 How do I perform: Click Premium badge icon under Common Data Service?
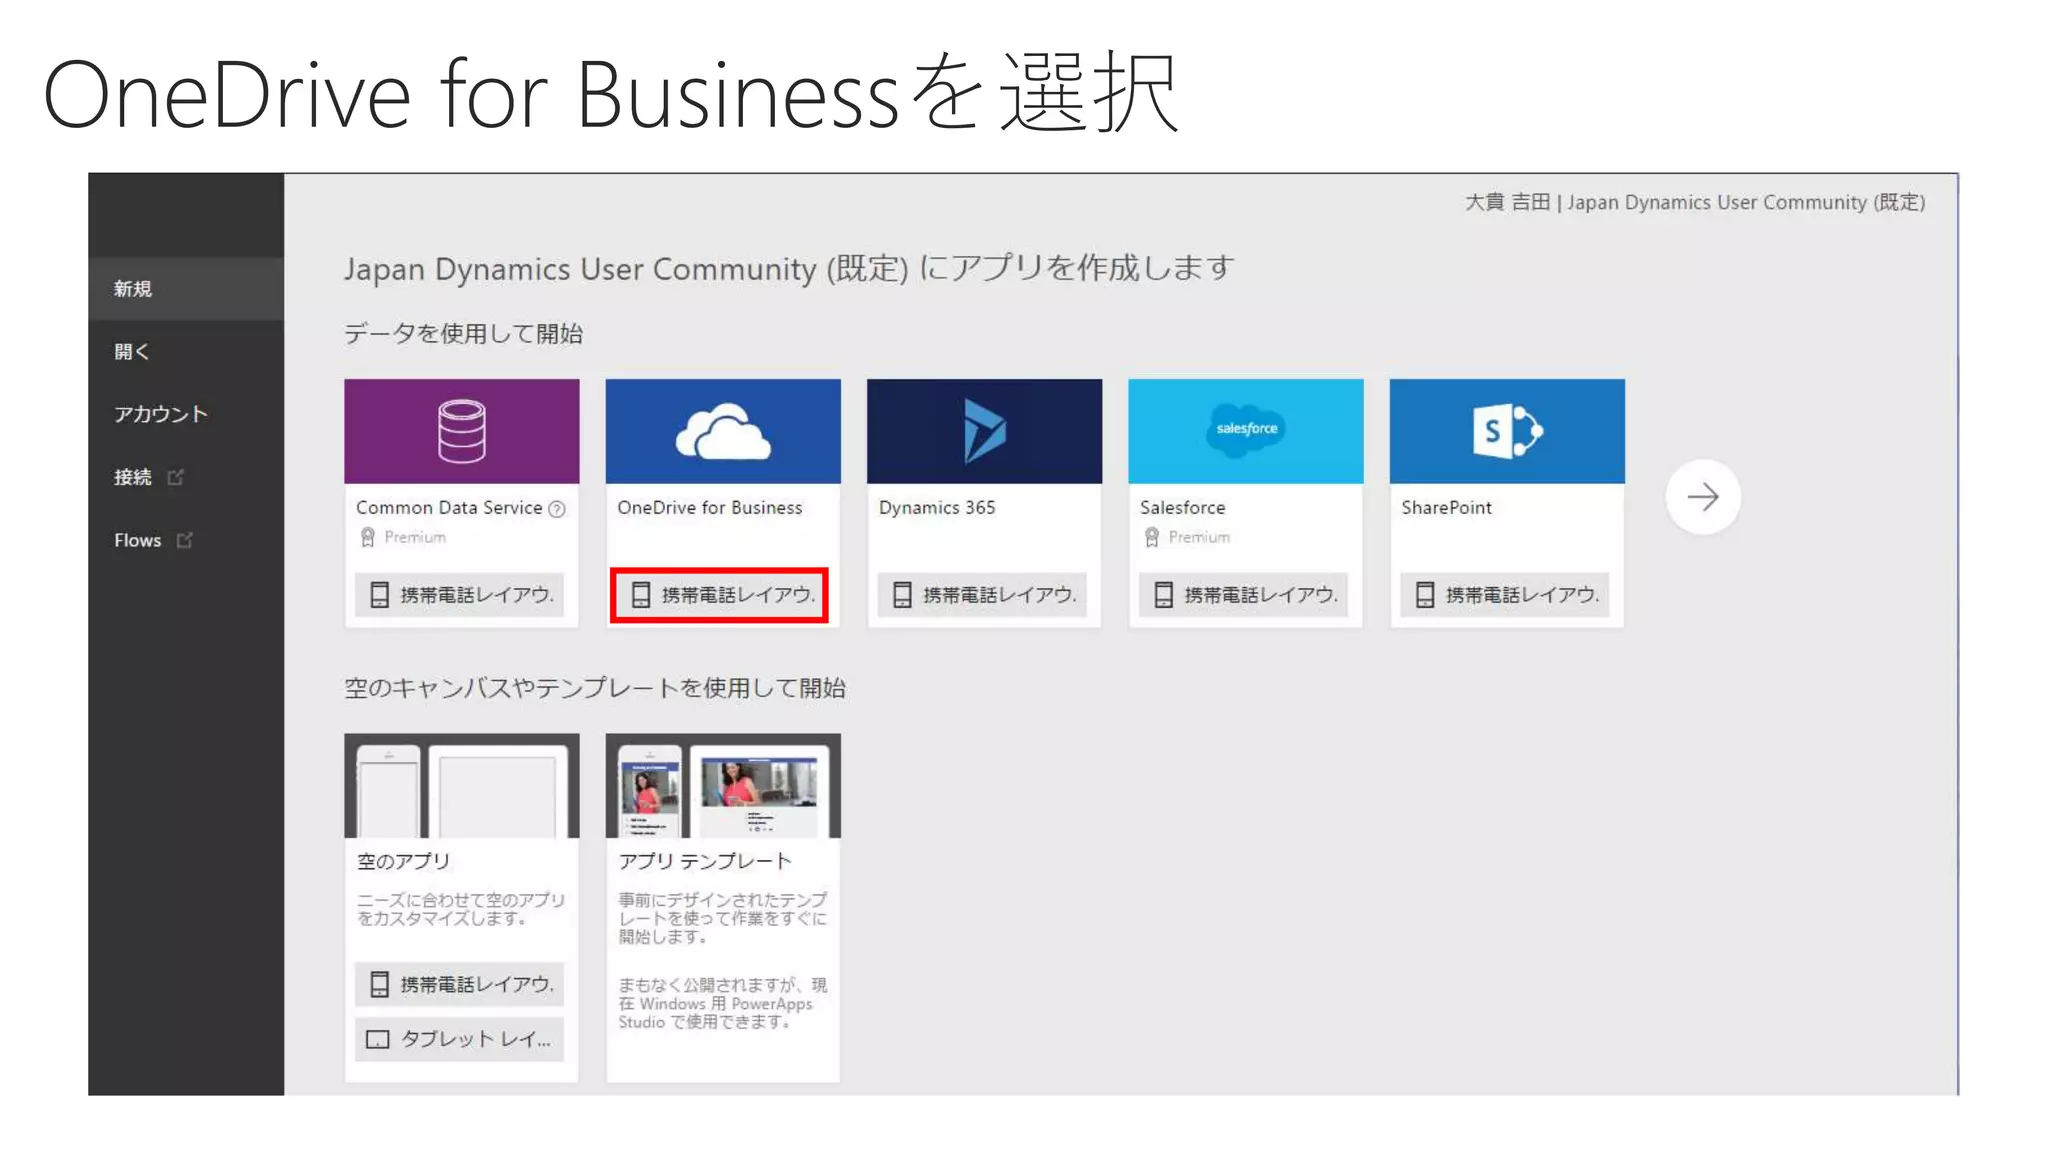tap(368, 537)
